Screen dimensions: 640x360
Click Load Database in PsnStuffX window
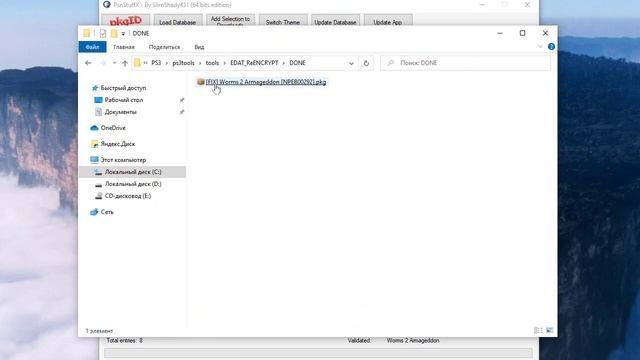pos(178,21)
